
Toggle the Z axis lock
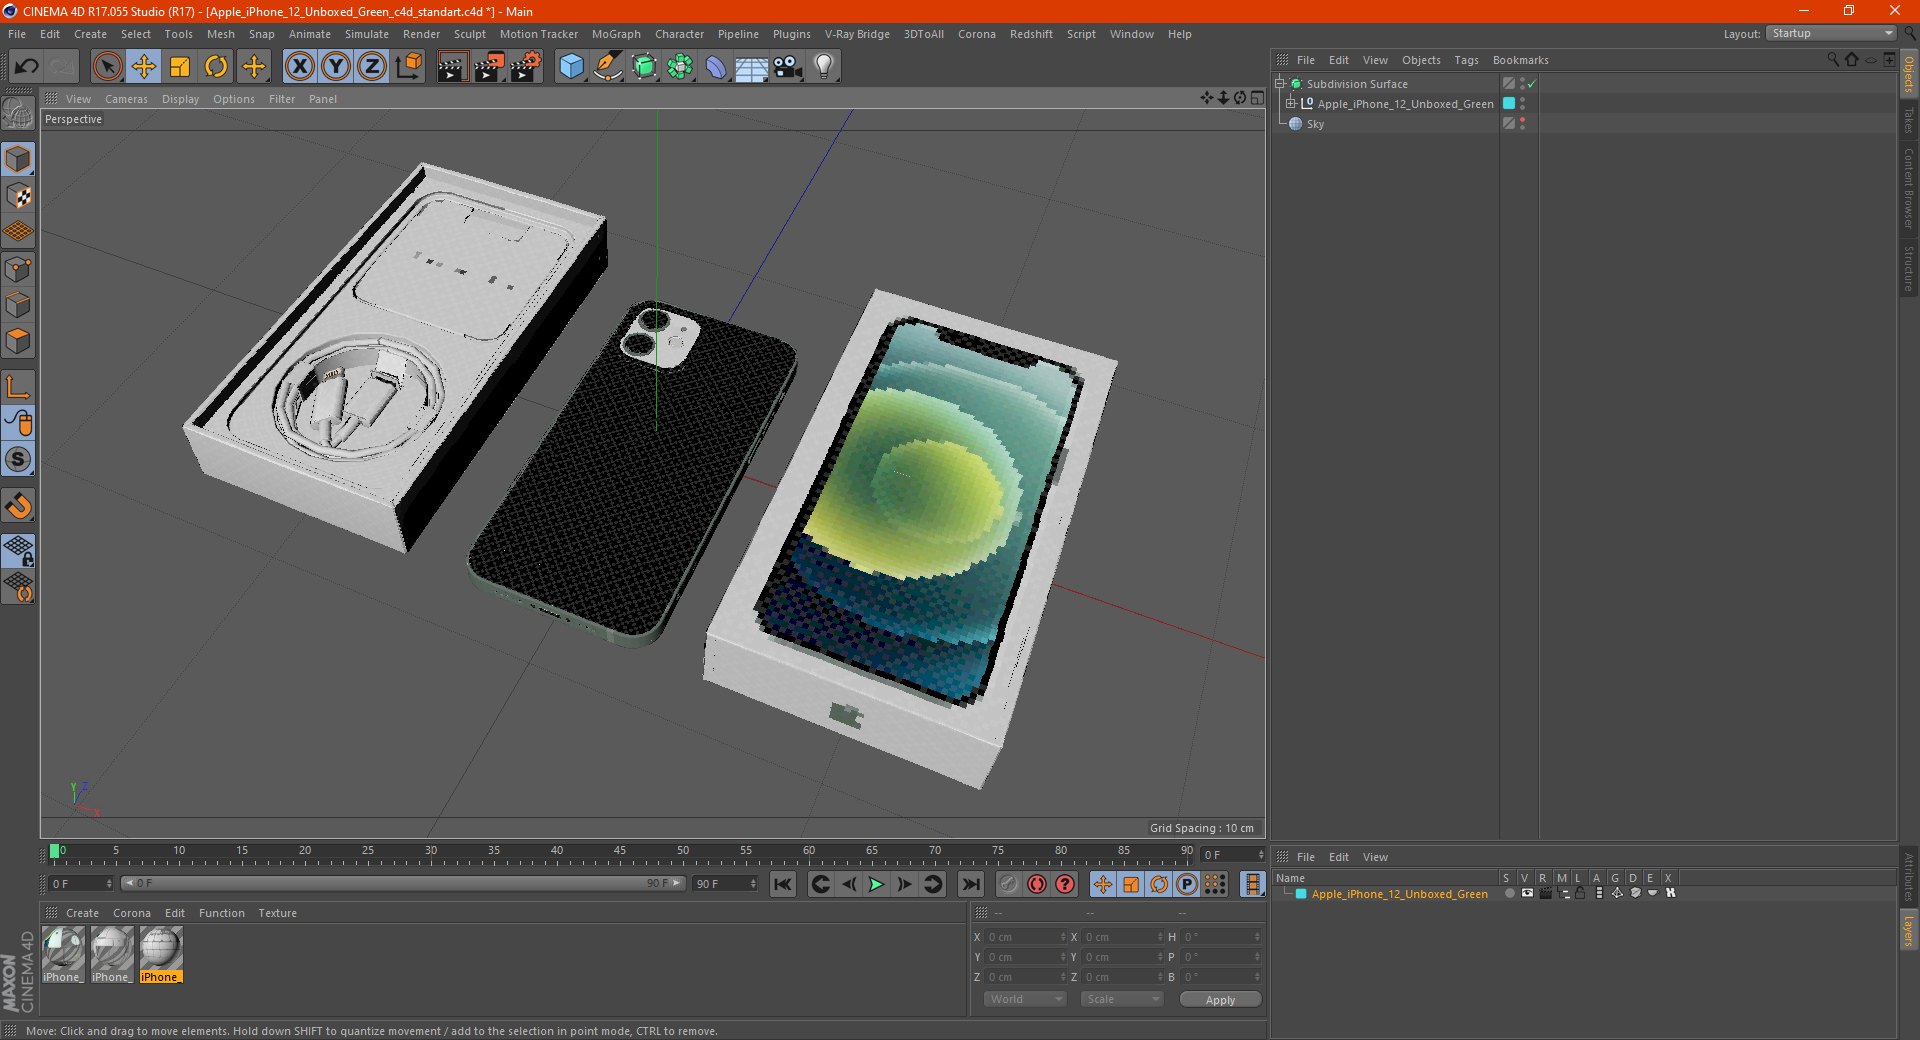click(x=372, y=67)
